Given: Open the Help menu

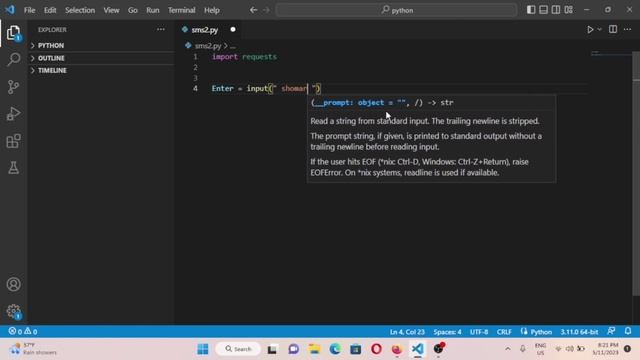Looking at the screenshot, I should [x=212, y=10].
